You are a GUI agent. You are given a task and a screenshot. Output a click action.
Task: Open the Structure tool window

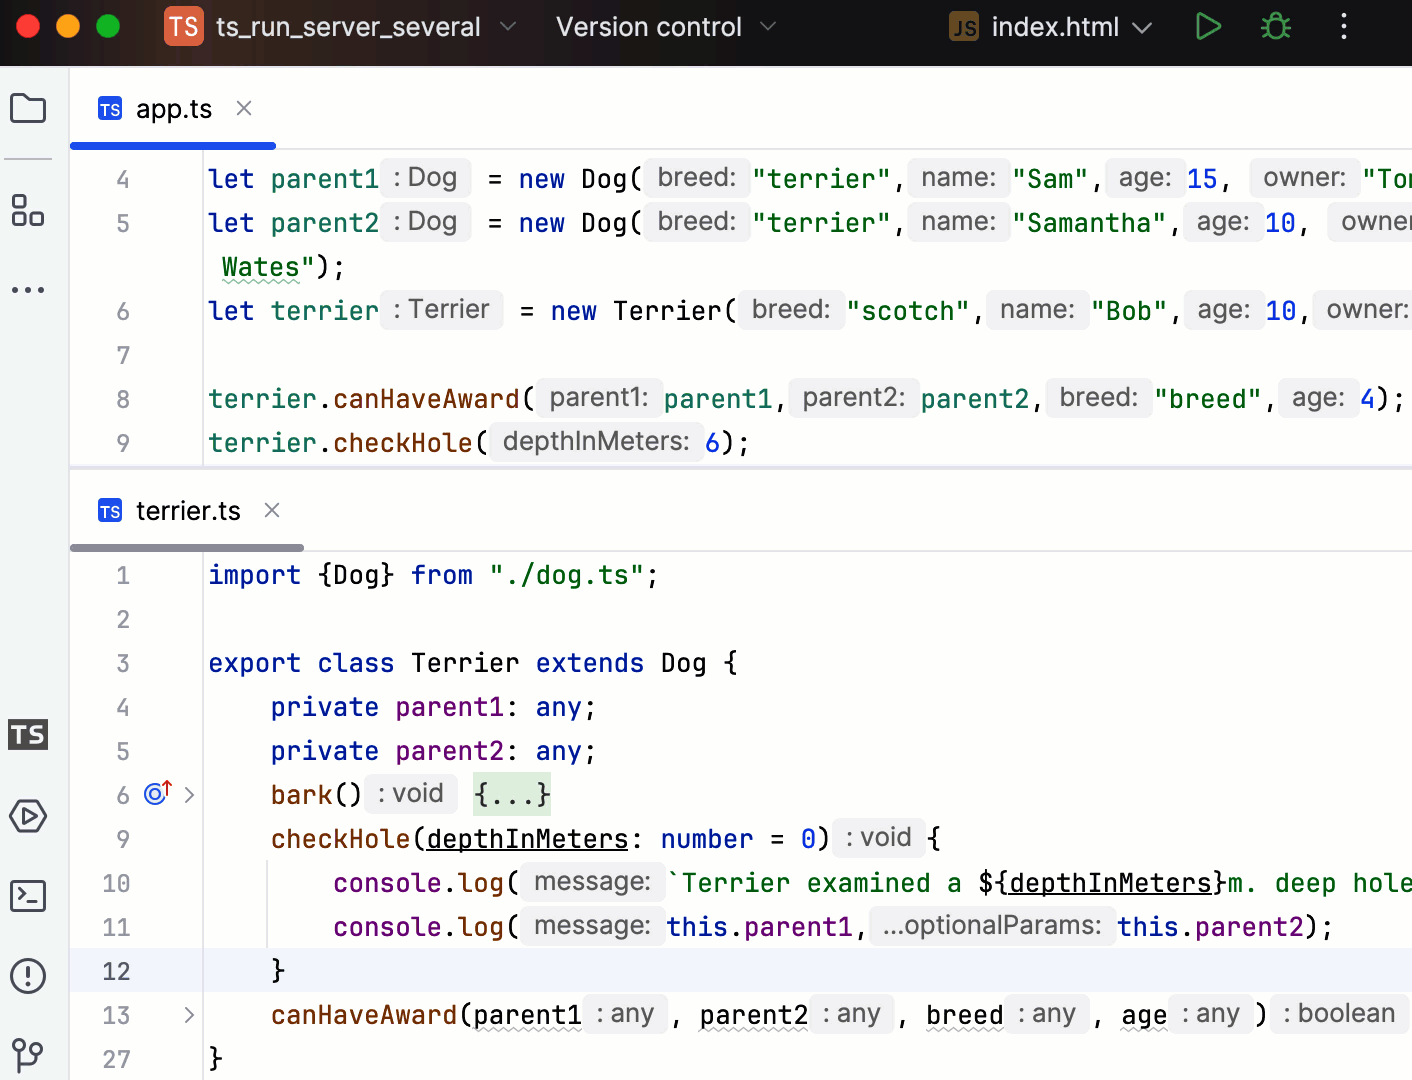click(28, 212)
